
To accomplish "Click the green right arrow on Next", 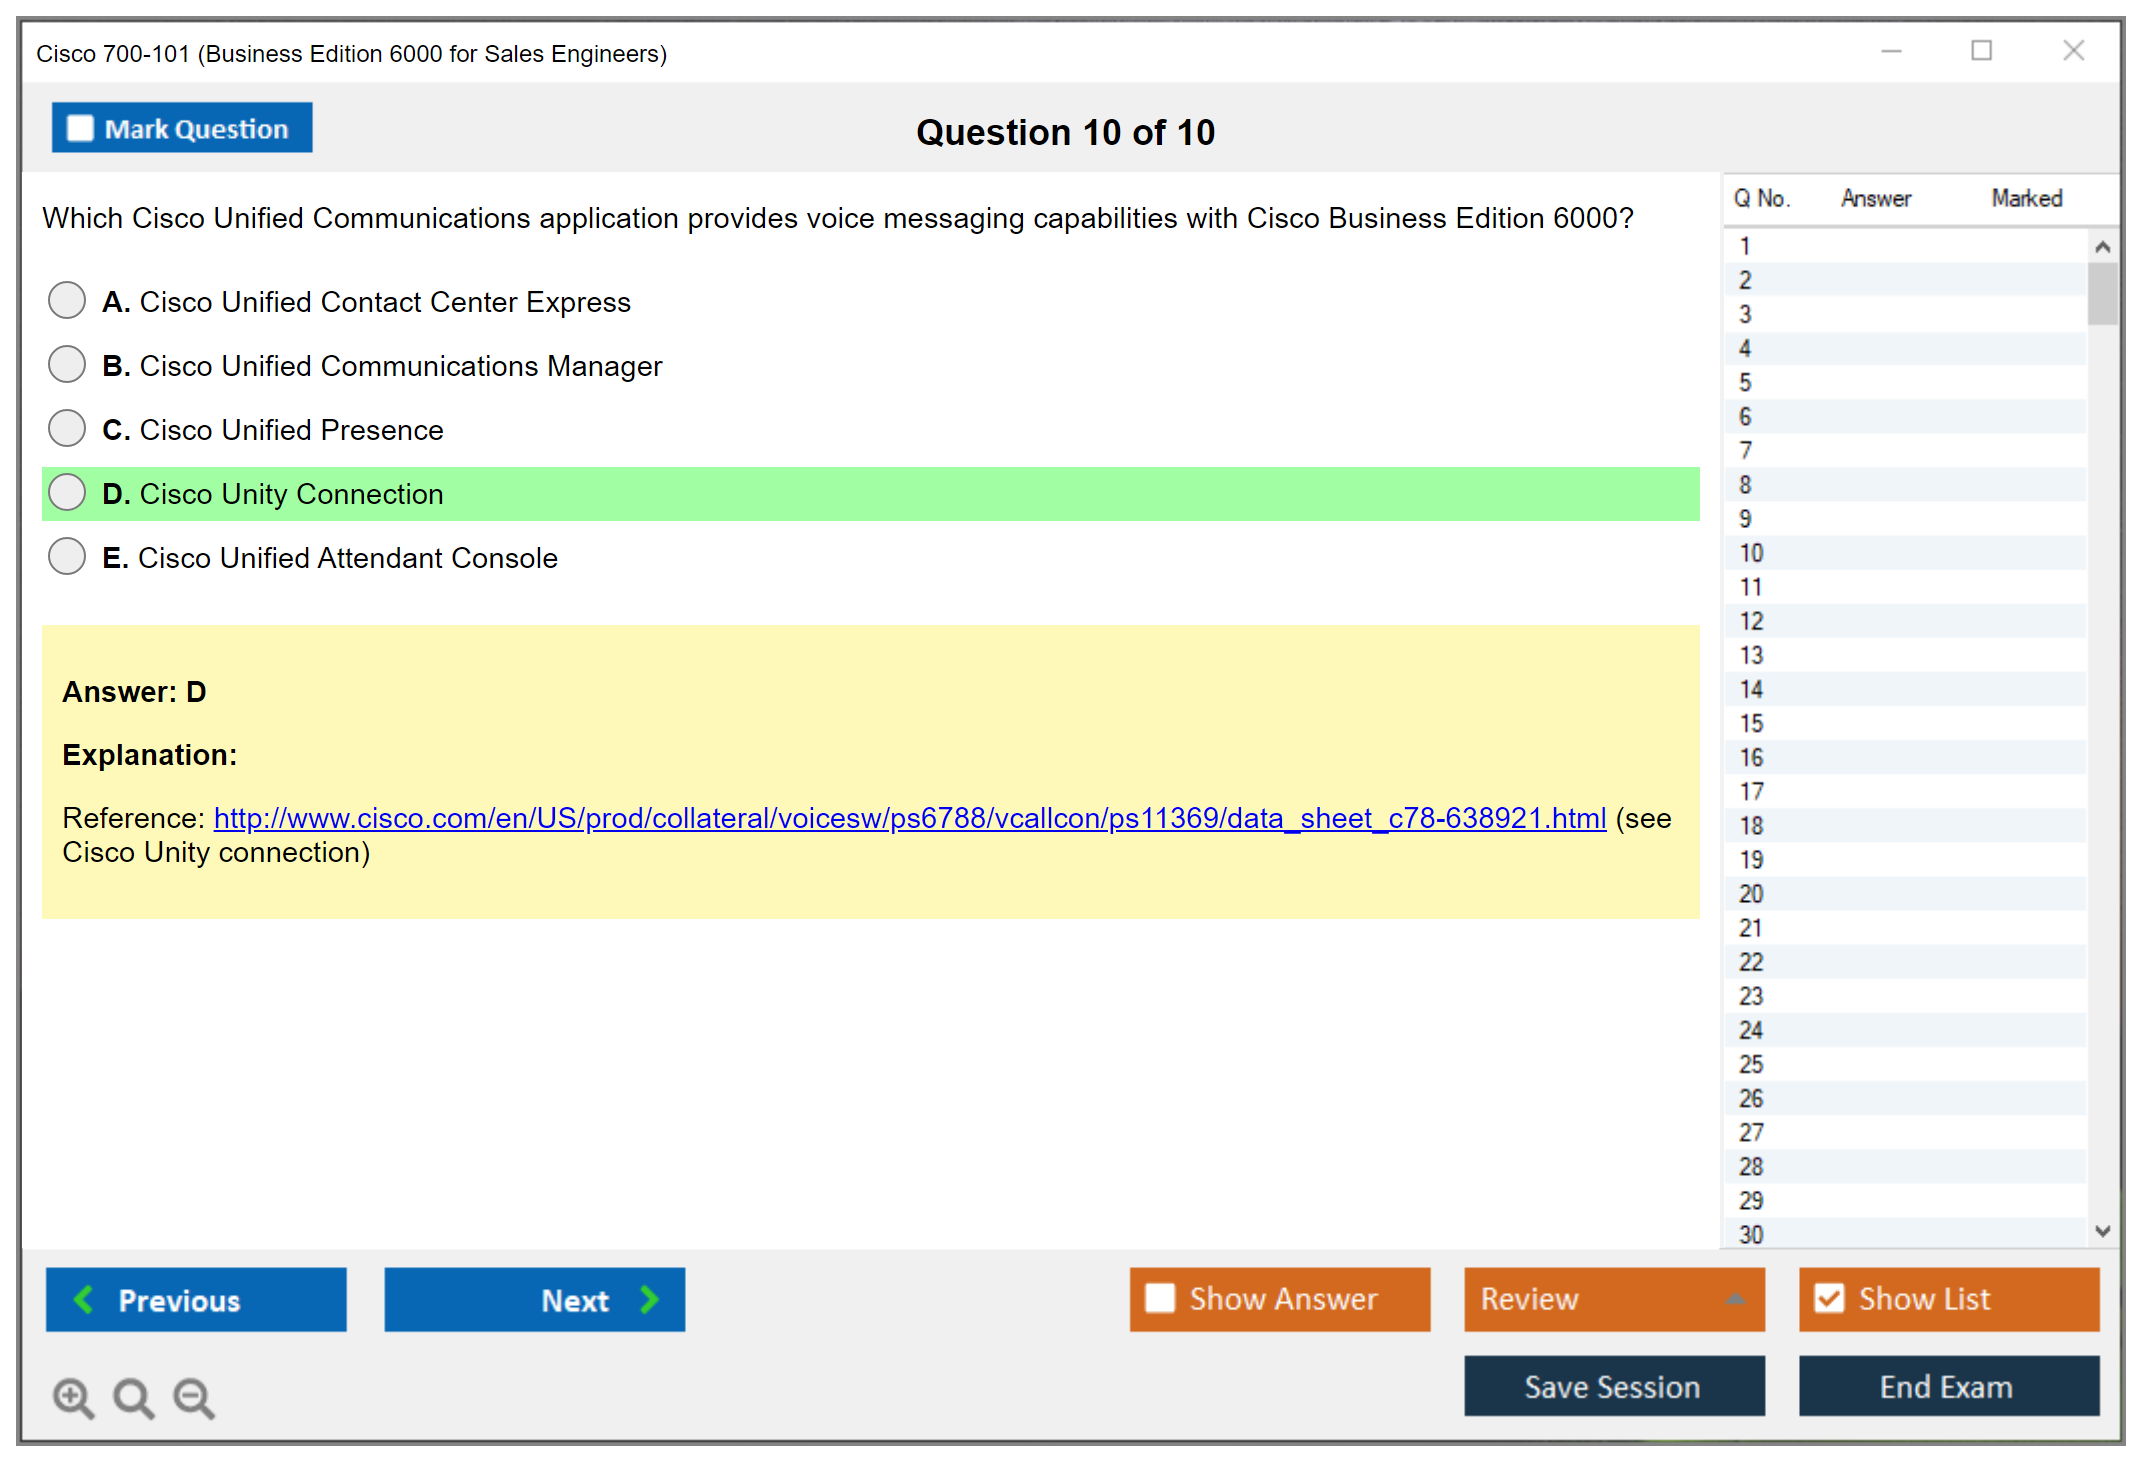I will pos(649,1299).
